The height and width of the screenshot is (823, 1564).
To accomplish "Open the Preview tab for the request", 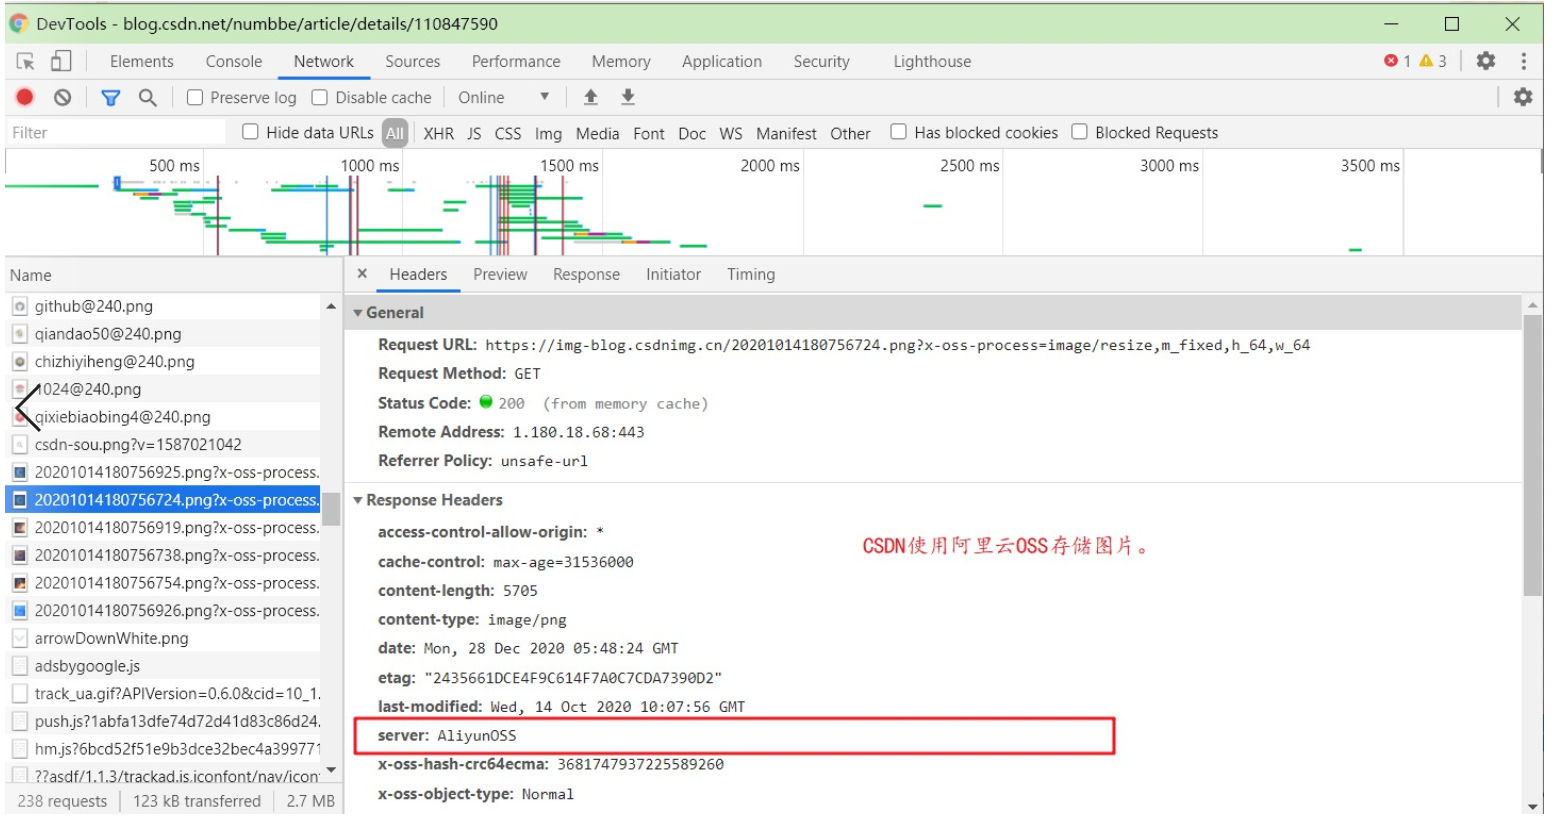I will click(x=500, y=274).
